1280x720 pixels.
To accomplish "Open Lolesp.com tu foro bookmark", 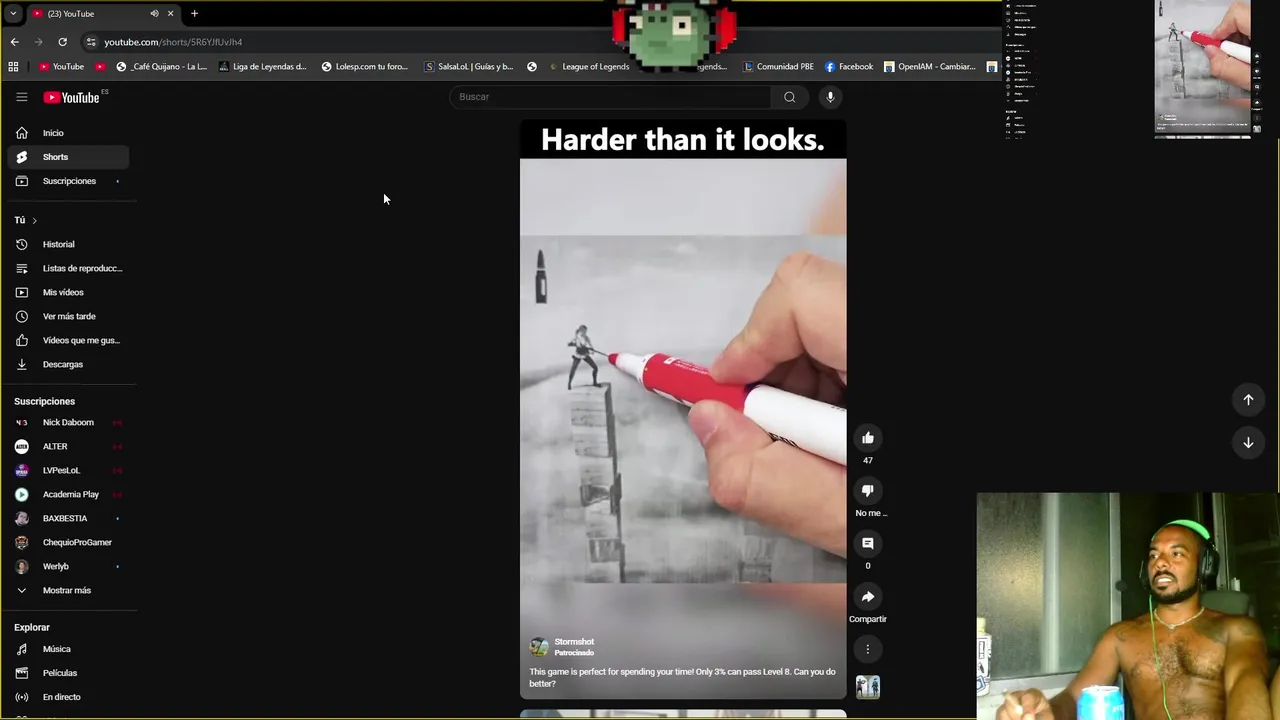I will click(x=364, y=67).
